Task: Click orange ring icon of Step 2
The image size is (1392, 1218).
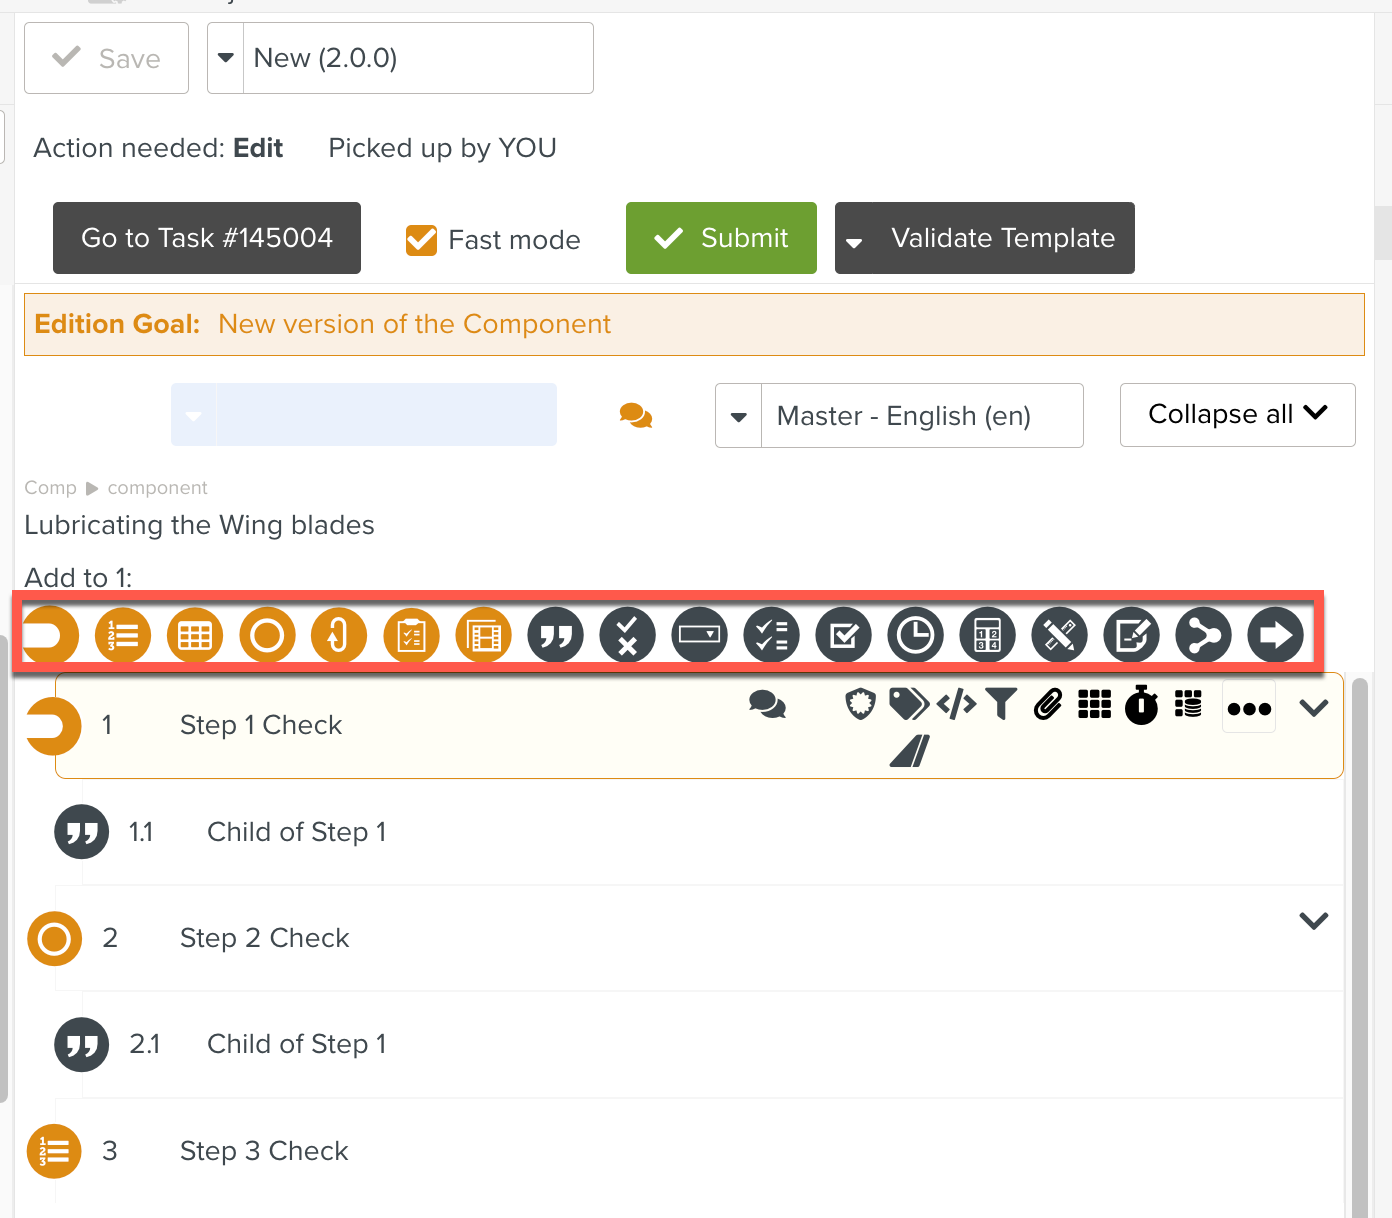Action: point(55,938)
